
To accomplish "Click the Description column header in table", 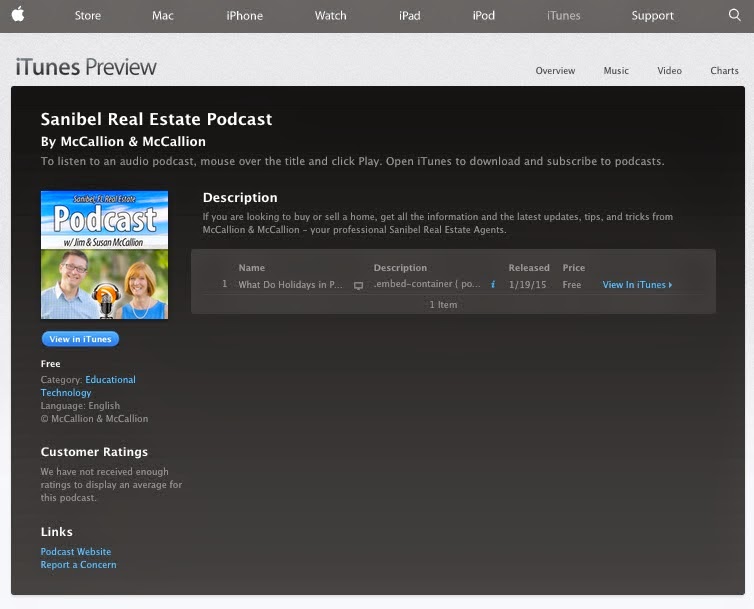I will pyautogui.click(x=400, y=267).
